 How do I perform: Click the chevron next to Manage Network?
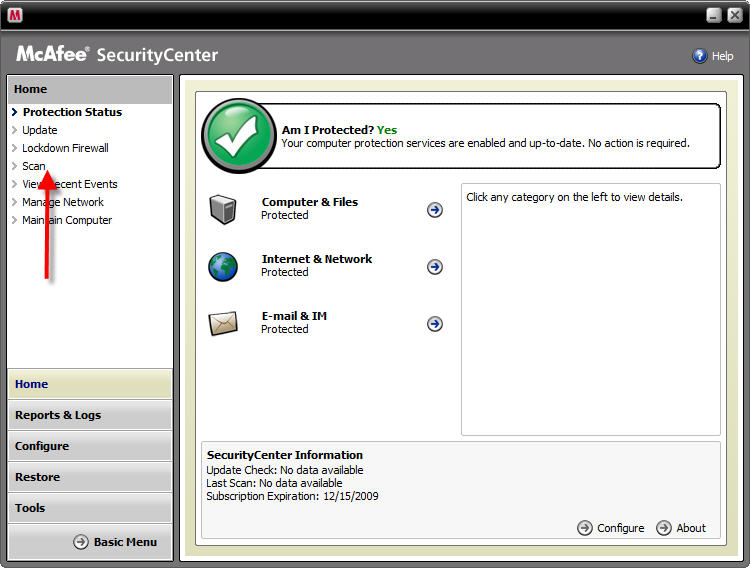point(14,202)
